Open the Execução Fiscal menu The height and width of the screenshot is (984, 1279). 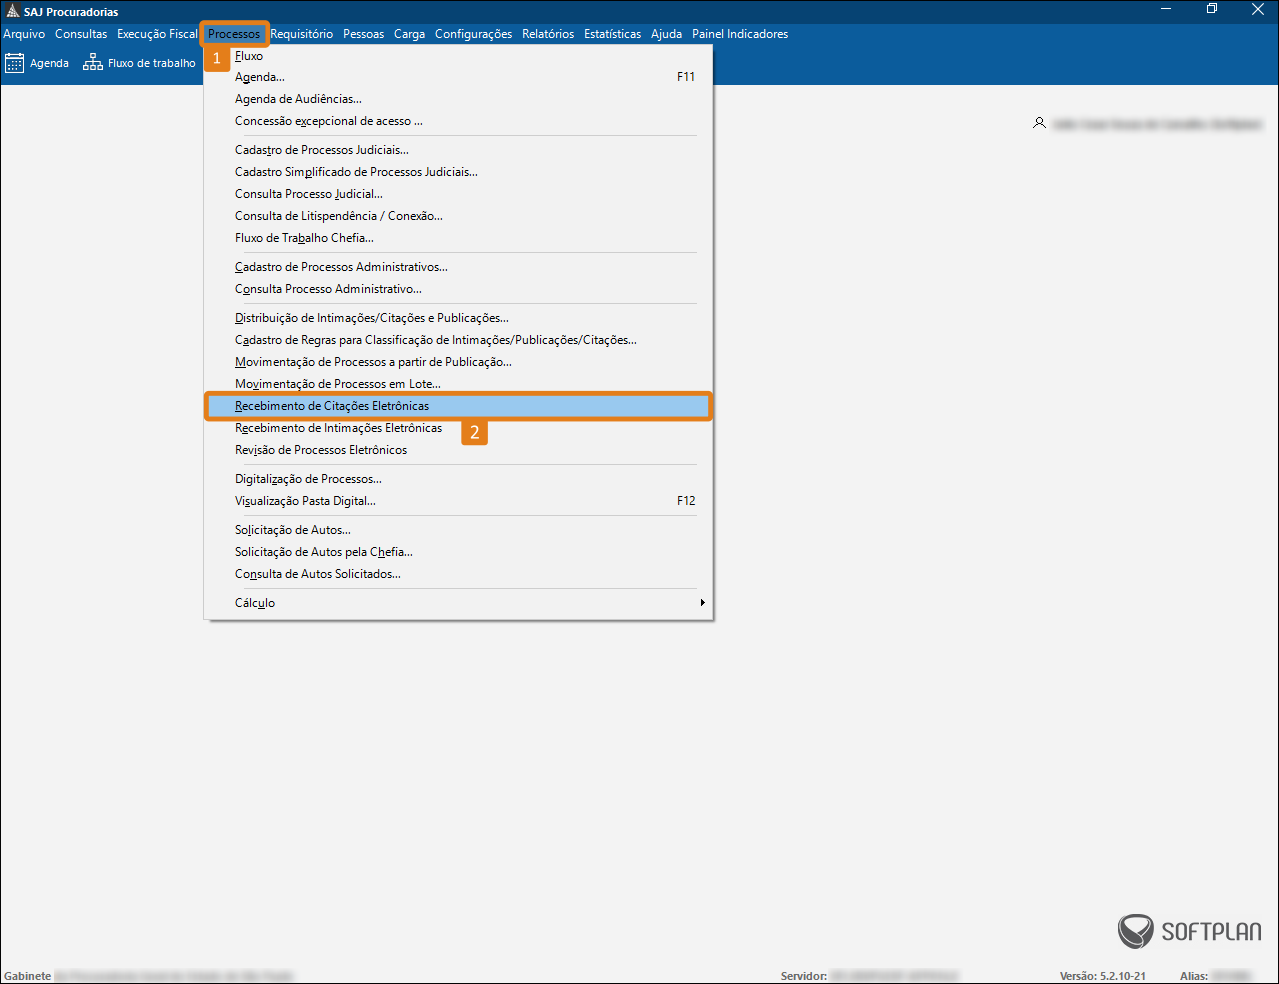(157, 34)
